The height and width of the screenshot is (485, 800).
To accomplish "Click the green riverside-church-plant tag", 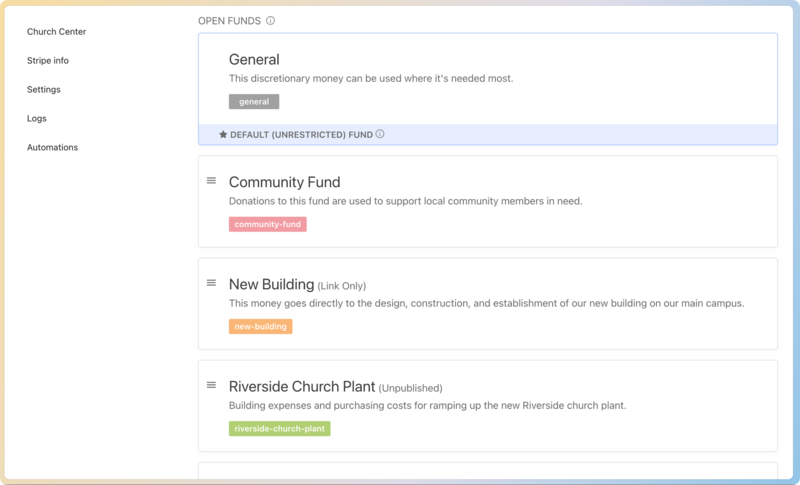I will (x=279, y=428).
